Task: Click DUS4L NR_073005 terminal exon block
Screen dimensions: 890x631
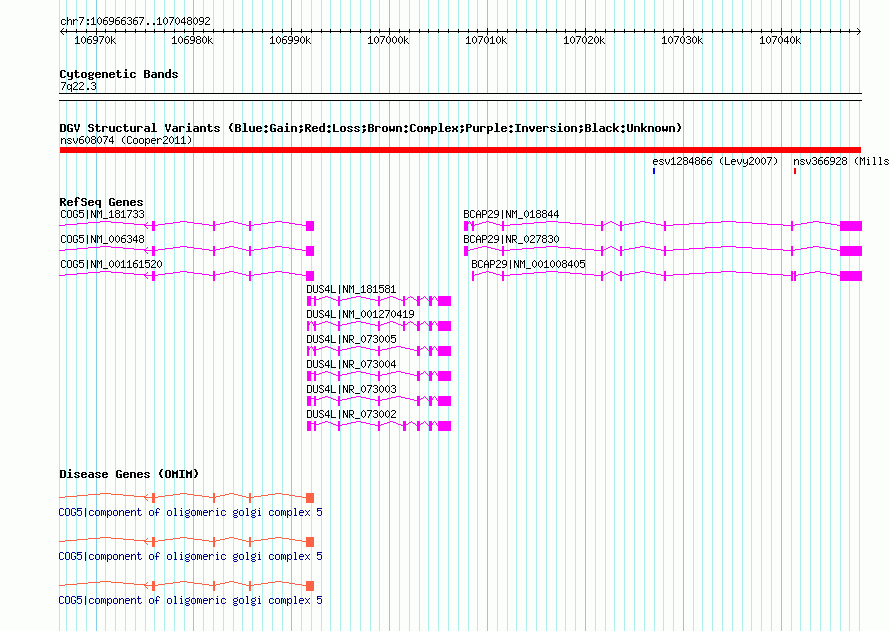Action: coord(444,351)
